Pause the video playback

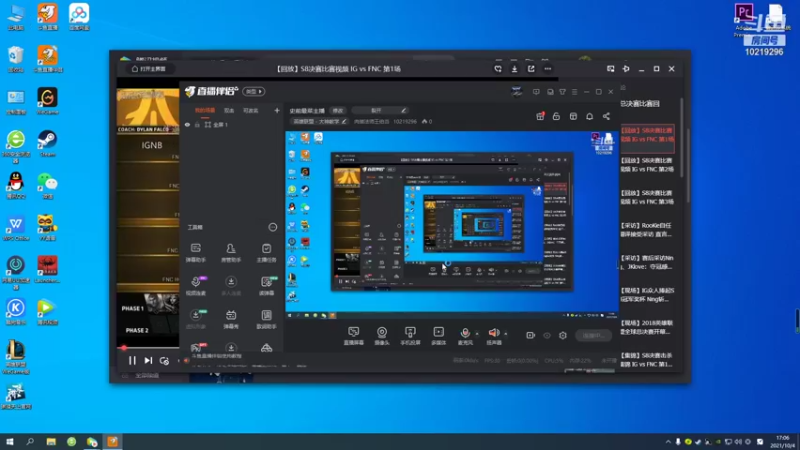pos(132,360)
